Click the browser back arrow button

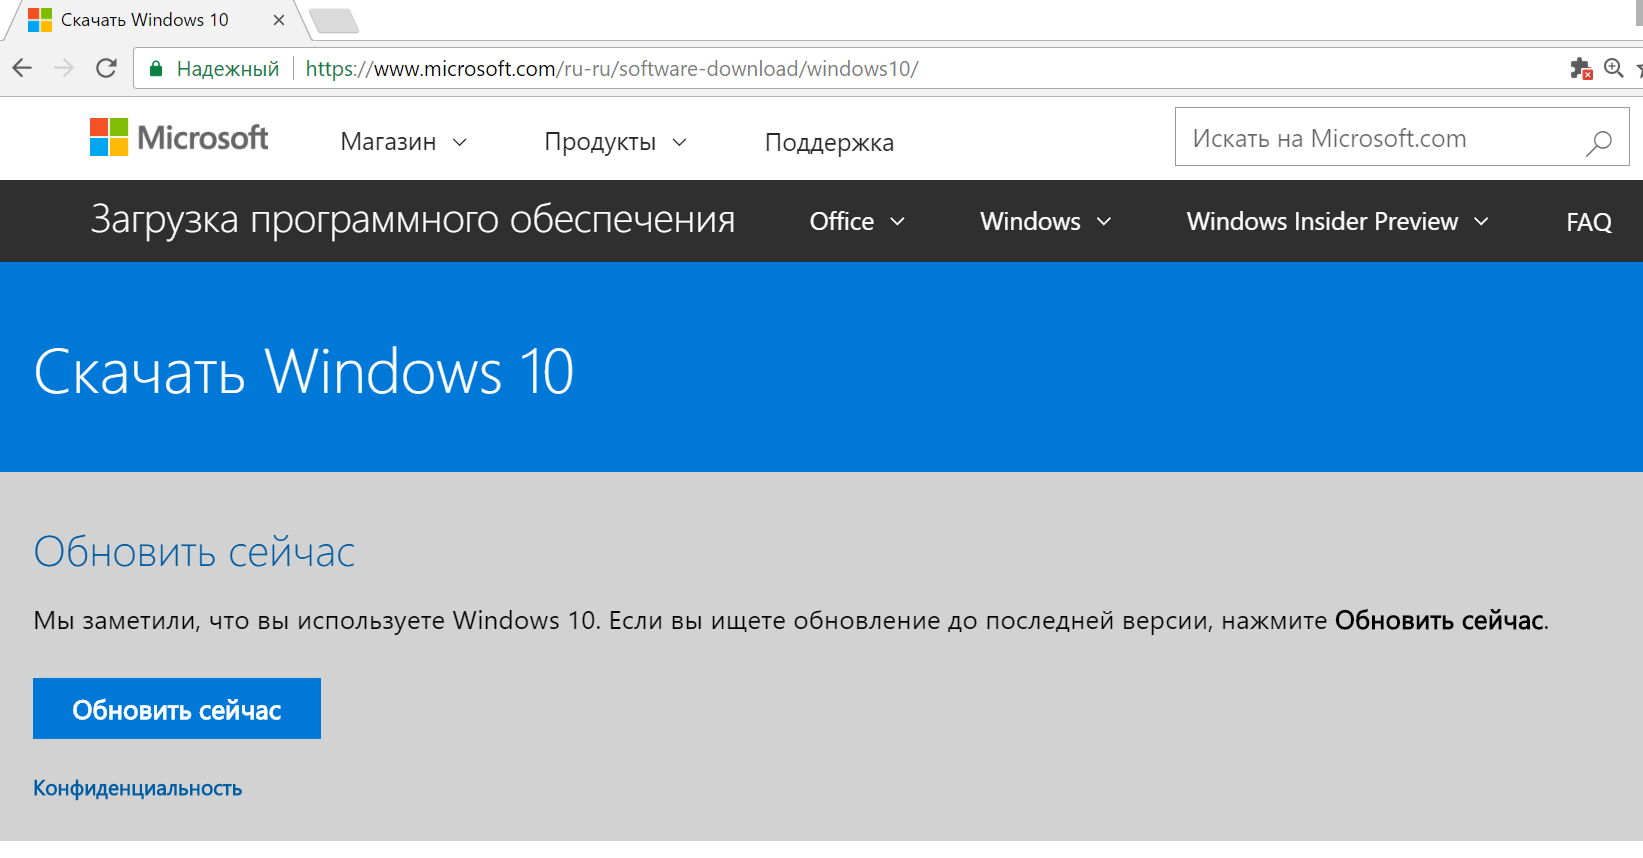click(x=22, y=68)
